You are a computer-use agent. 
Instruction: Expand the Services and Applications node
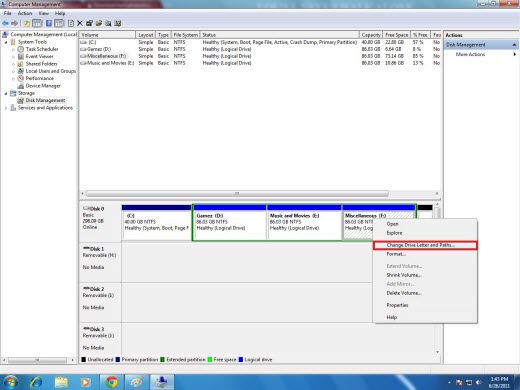6,108
